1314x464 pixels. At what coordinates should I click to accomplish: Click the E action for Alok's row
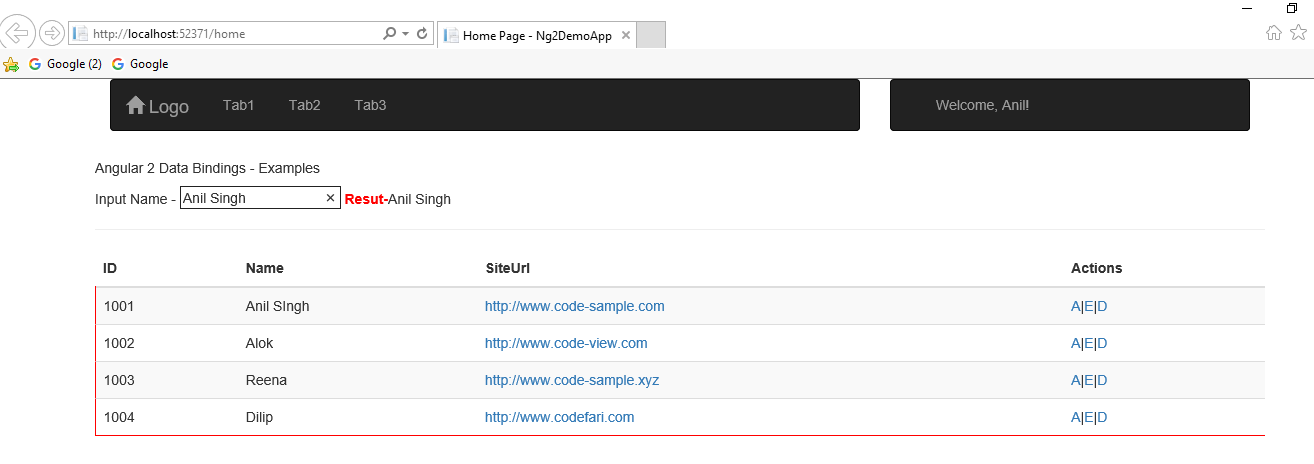[x=1089, y=343]
